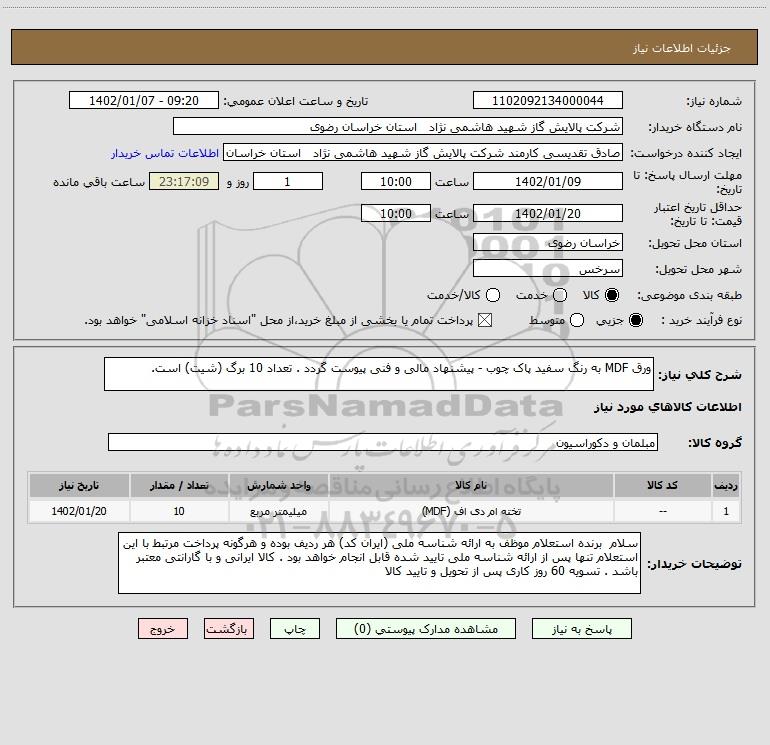Viewport: 770px width, 745px height.
Task: Click the announcement date field 1402/01/07 - 09:20
Action: (144, 100)
